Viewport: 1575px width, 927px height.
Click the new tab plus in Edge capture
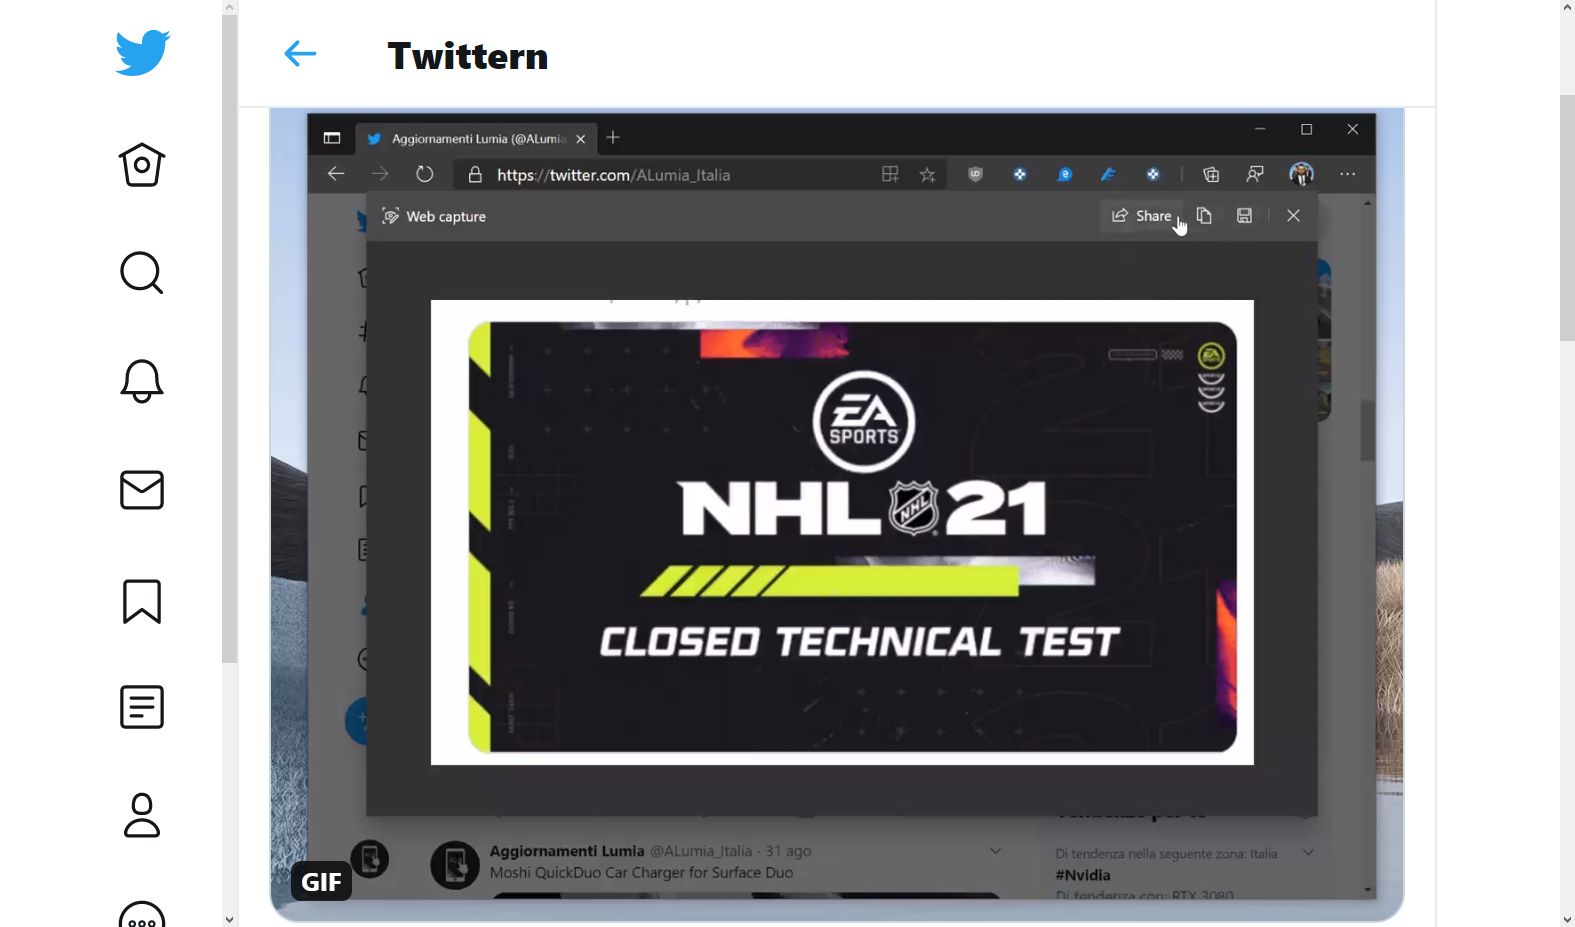[613, 137]
